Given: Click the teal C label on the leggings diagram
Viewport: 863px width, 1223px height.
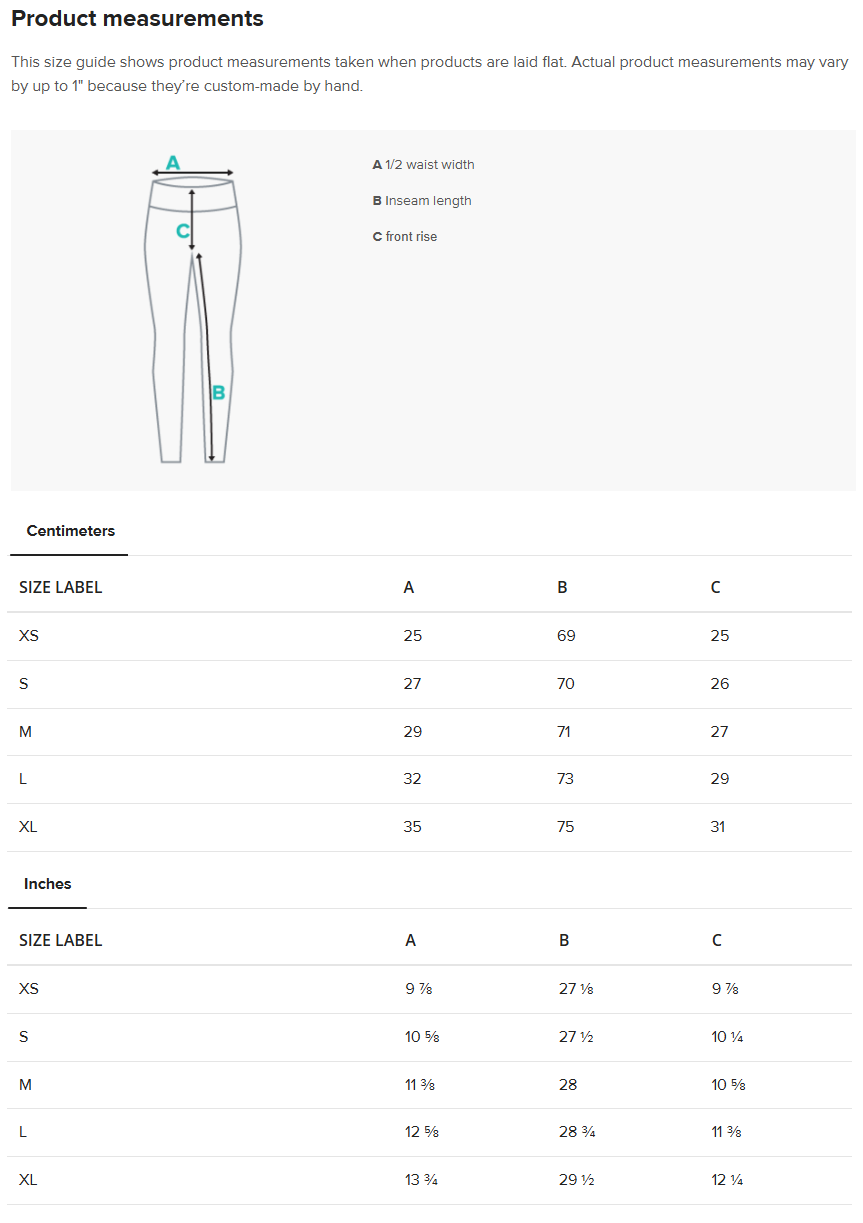Looking at the screenshot, I should pos(182,232).
